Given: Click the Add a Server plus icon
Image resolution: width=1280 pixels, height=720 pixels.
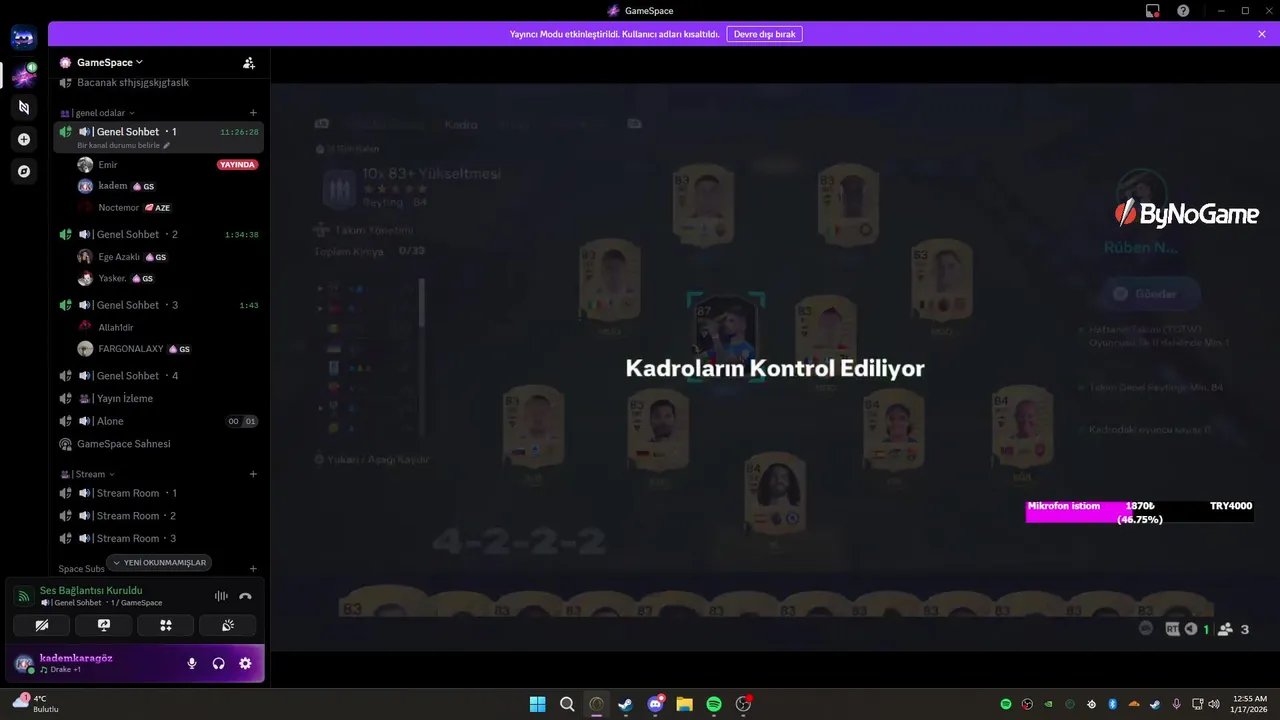Looking at the screenshot, I should [x=24, y=139].
